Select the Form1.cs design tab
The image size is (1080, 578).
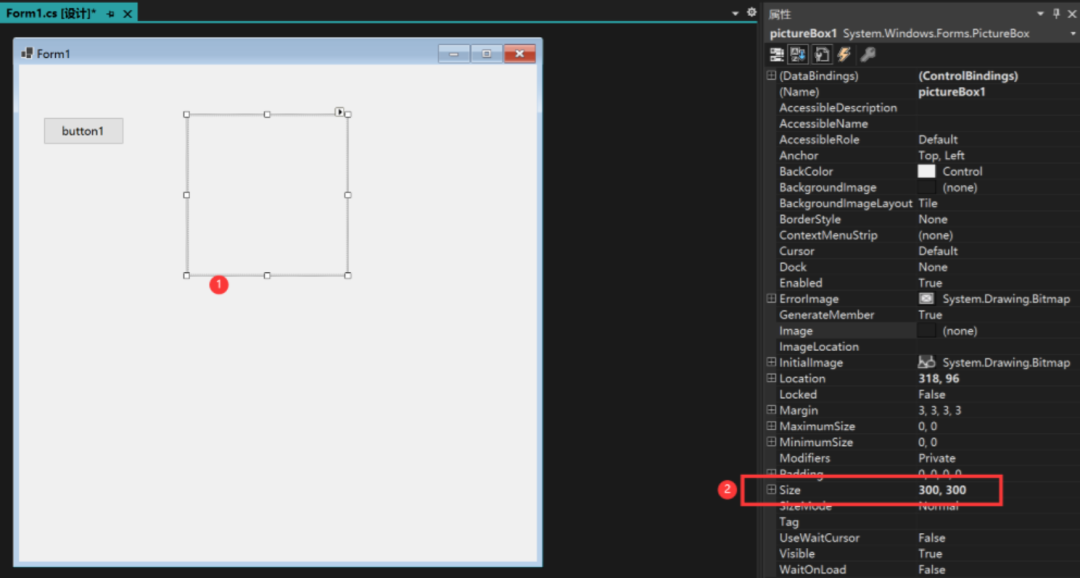coord(50,13)
